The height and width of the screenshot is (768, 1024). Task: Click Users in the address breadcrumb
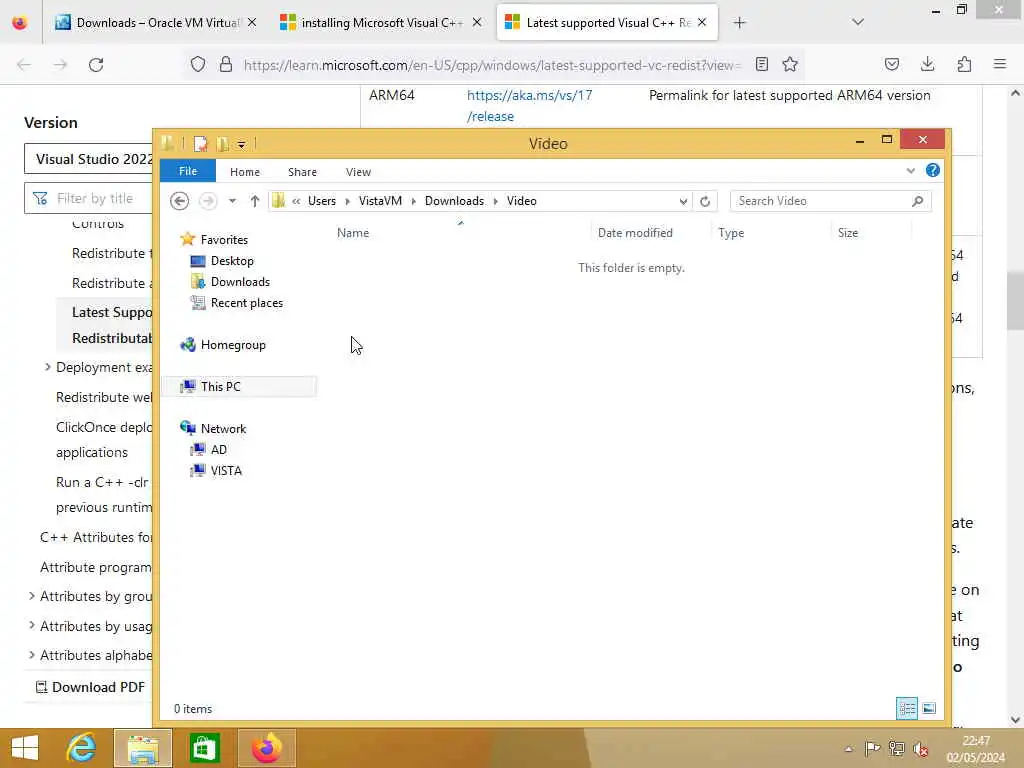[321, 201]
